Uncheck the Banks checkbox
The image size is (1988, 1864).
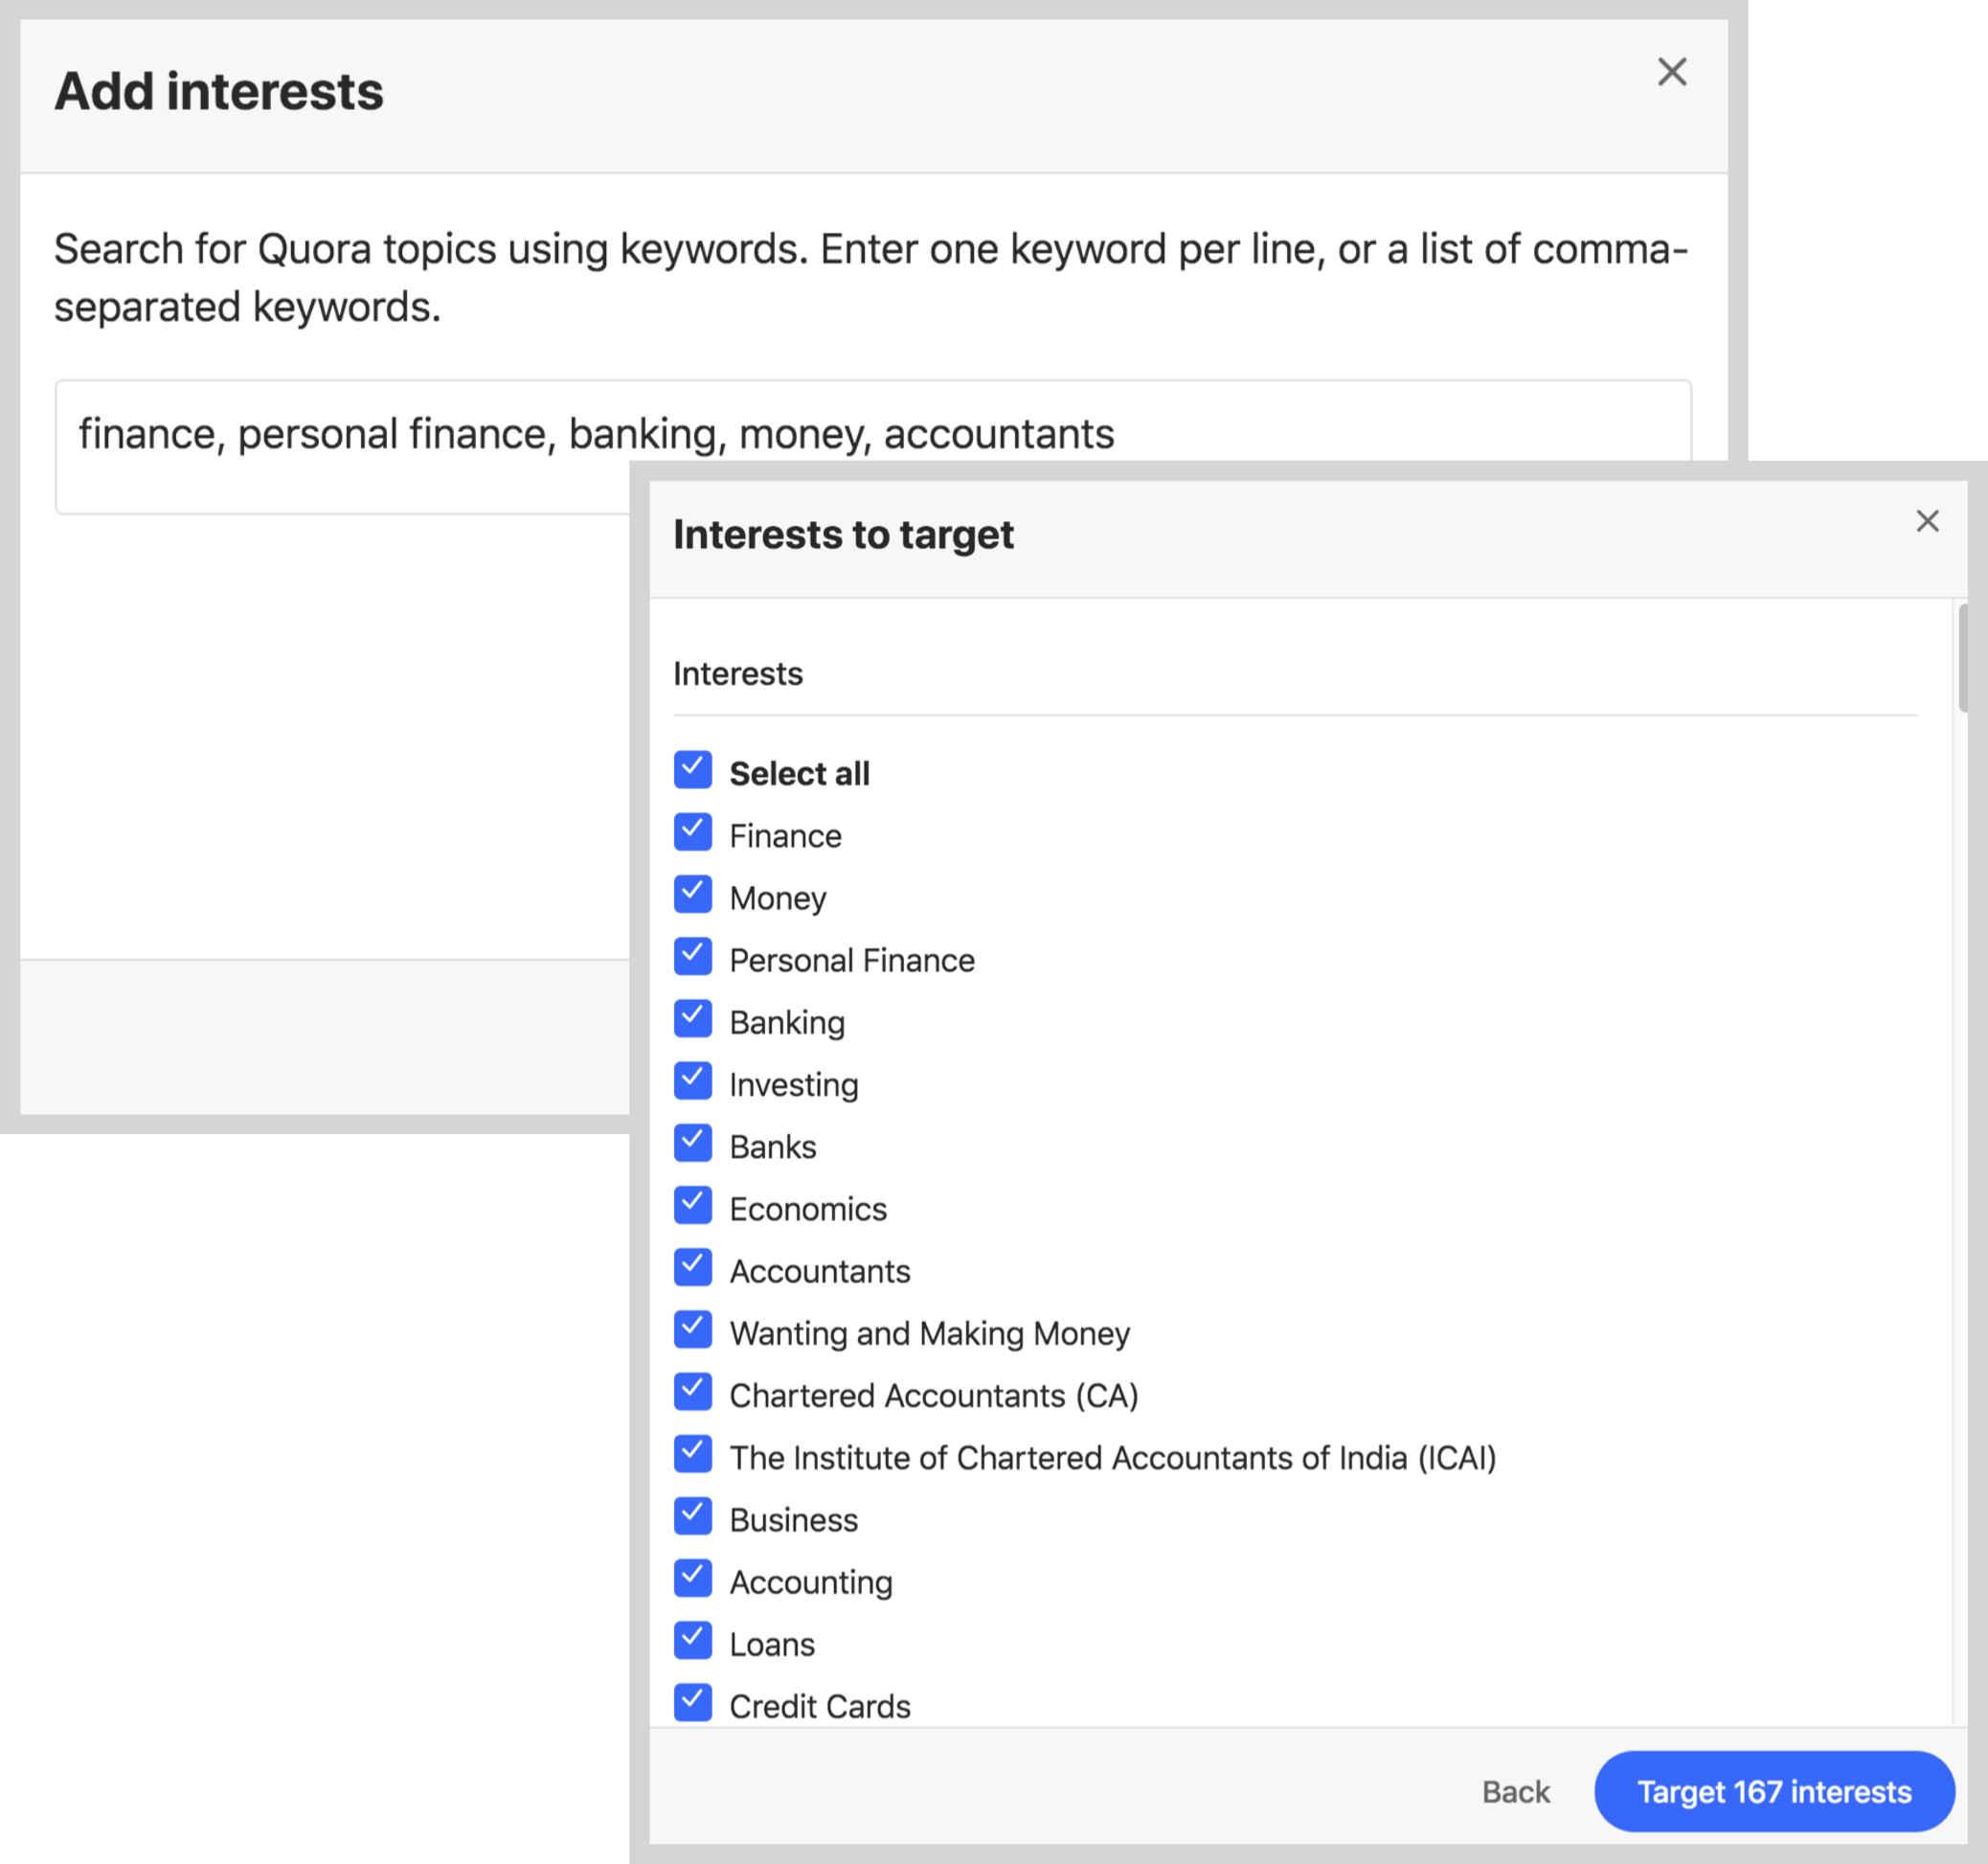[x=692, y=1143]
